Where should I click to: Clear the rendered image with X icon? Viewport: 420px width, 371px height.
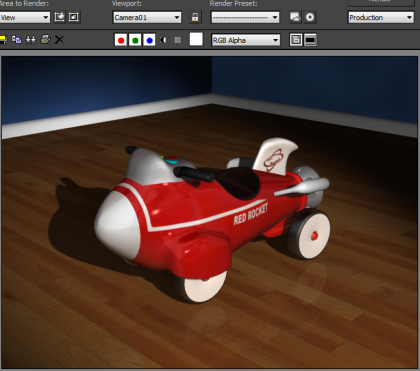pyautogui.click(x=59, y=40)
